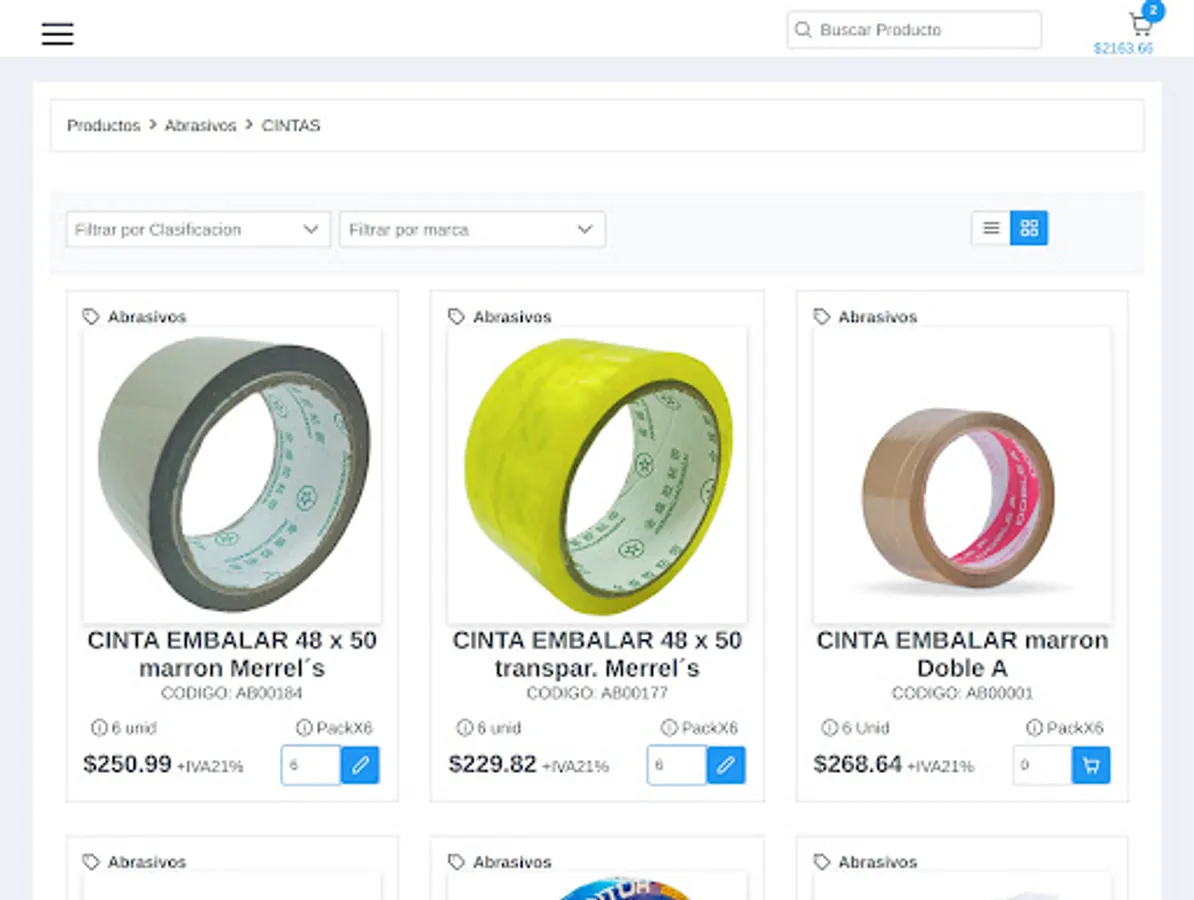Go to Productos breadcrumb

pyautogui.click(x=104, y=126)
